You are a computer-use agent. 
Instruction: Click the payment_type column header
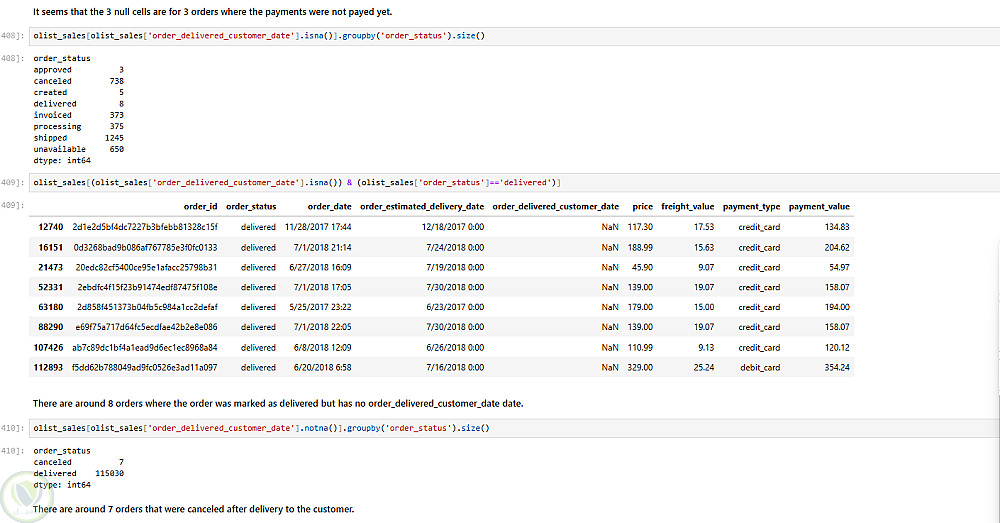751,207
